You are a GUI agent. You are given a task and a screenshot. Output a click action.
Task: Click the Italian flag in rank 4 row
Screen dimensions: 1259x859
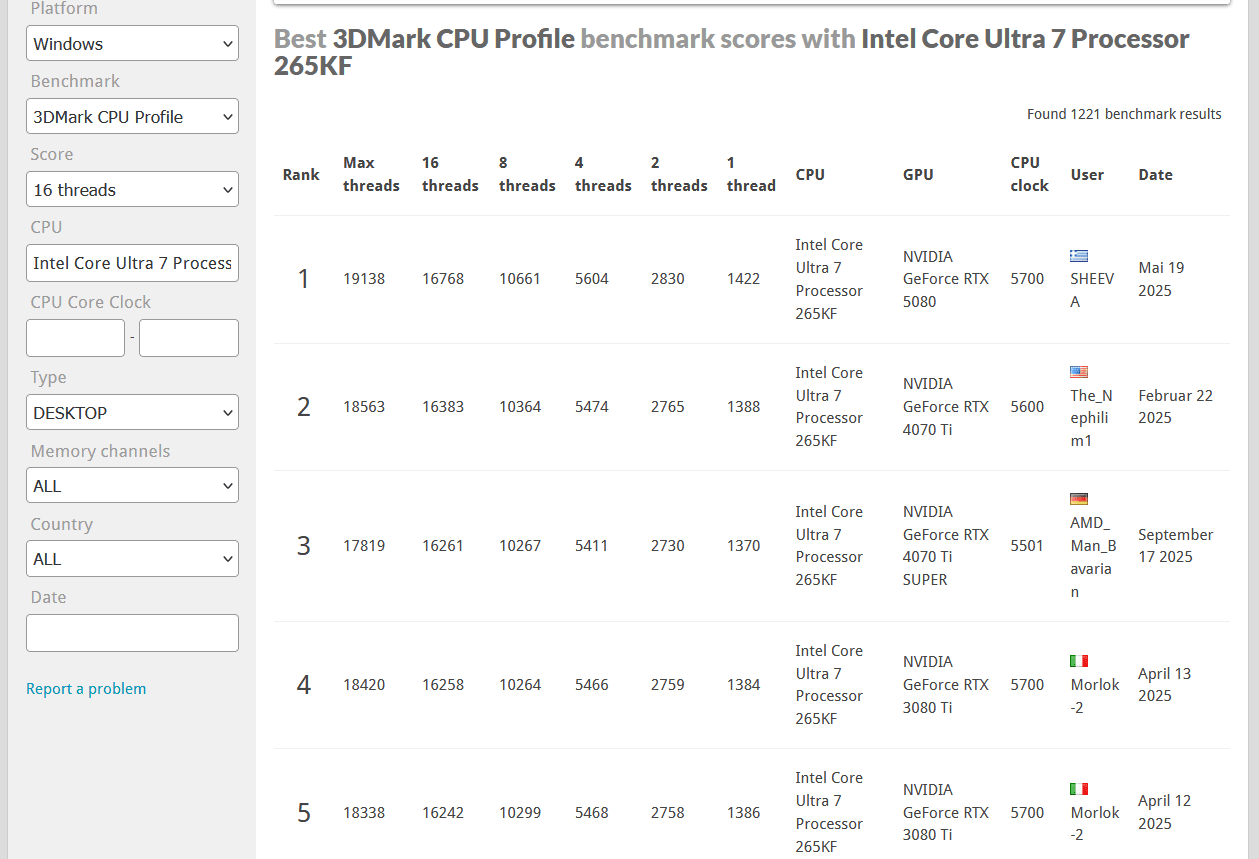click(x=1078, y=661)
